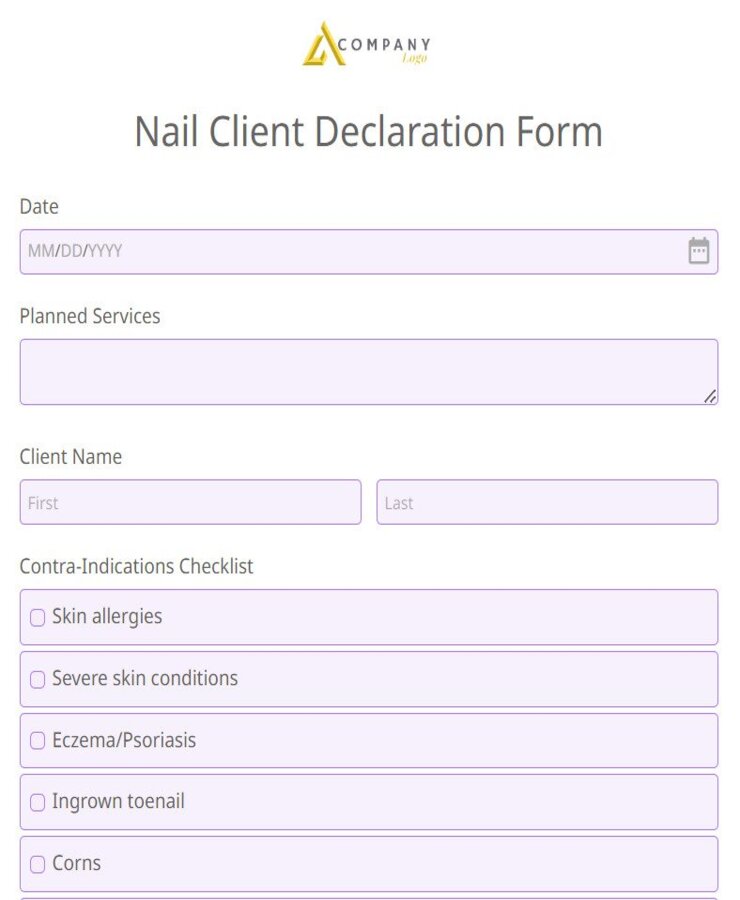Click the Nail Client Declaration Form title

point(369,131)
